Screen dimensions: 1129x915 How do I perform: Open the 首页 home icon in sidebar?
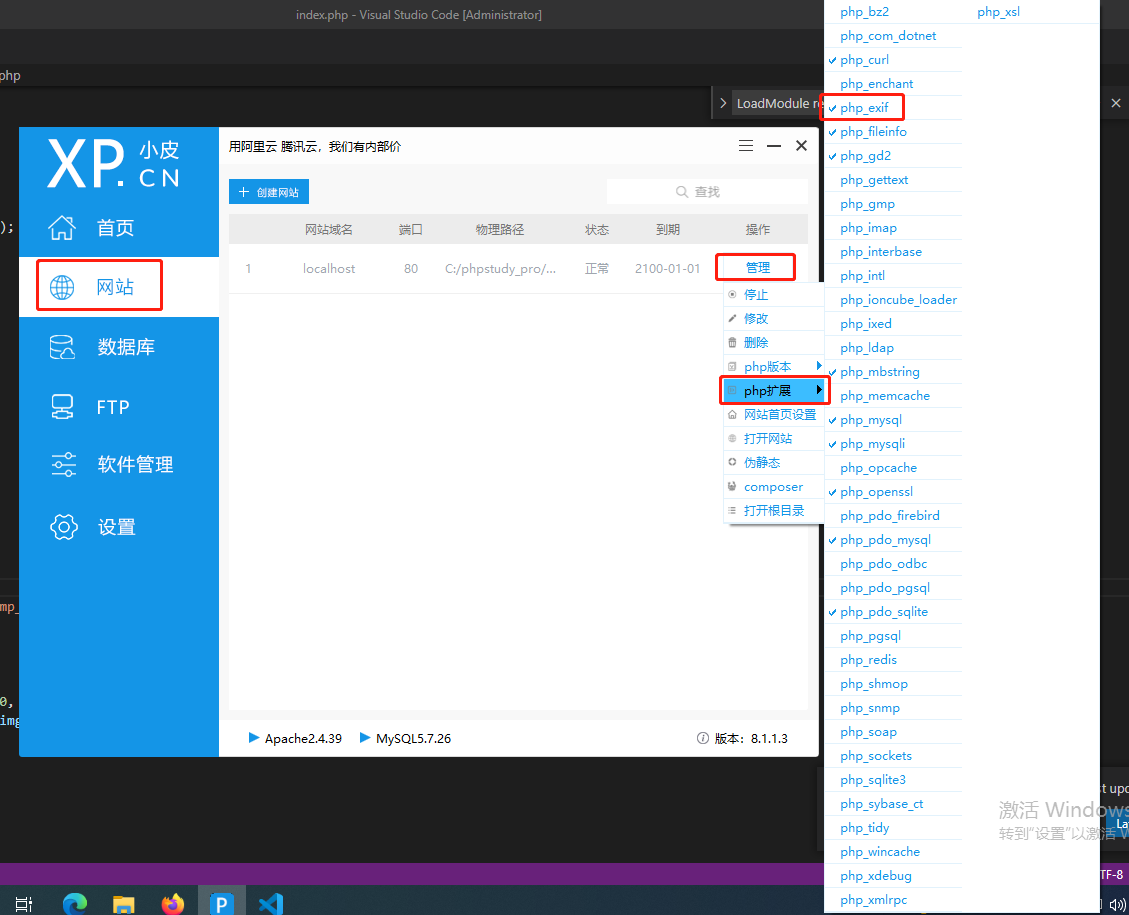click(x=62, y=227)
